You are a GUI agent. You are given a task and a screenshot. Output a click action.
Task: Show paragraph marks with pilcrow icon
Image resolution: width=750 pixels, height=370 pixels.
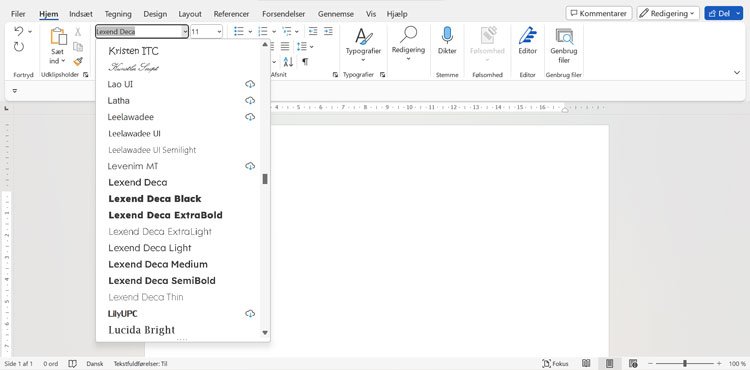pos(305,62)
